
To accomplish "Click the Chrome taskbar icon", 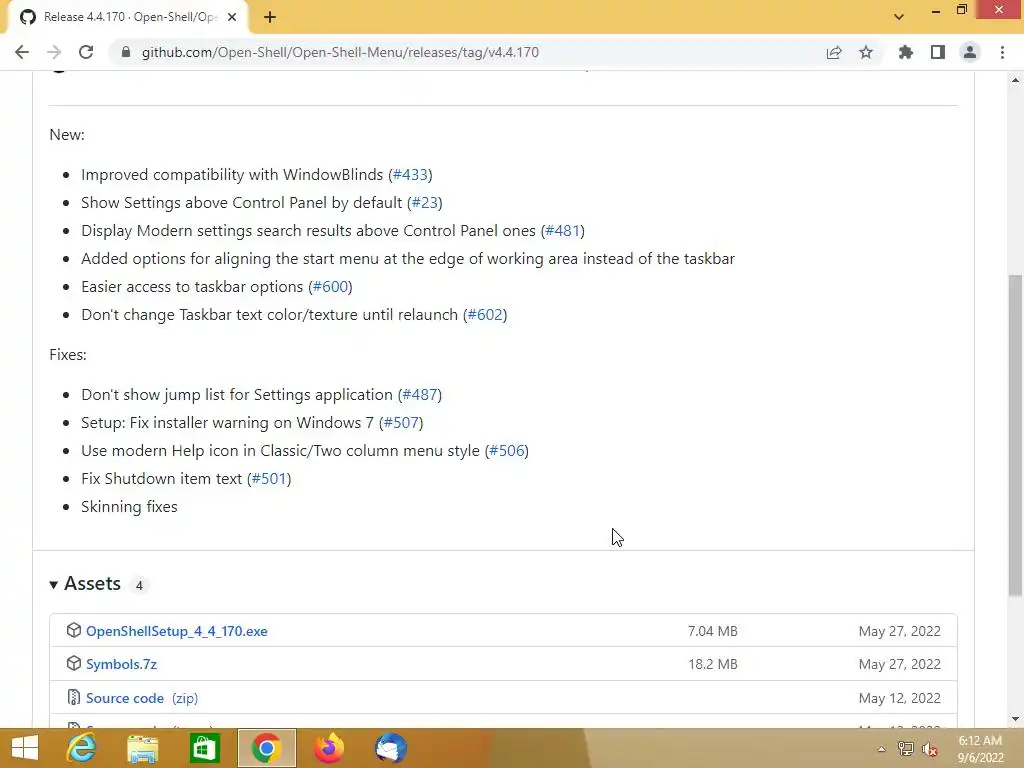I will [x=266, y=748].
